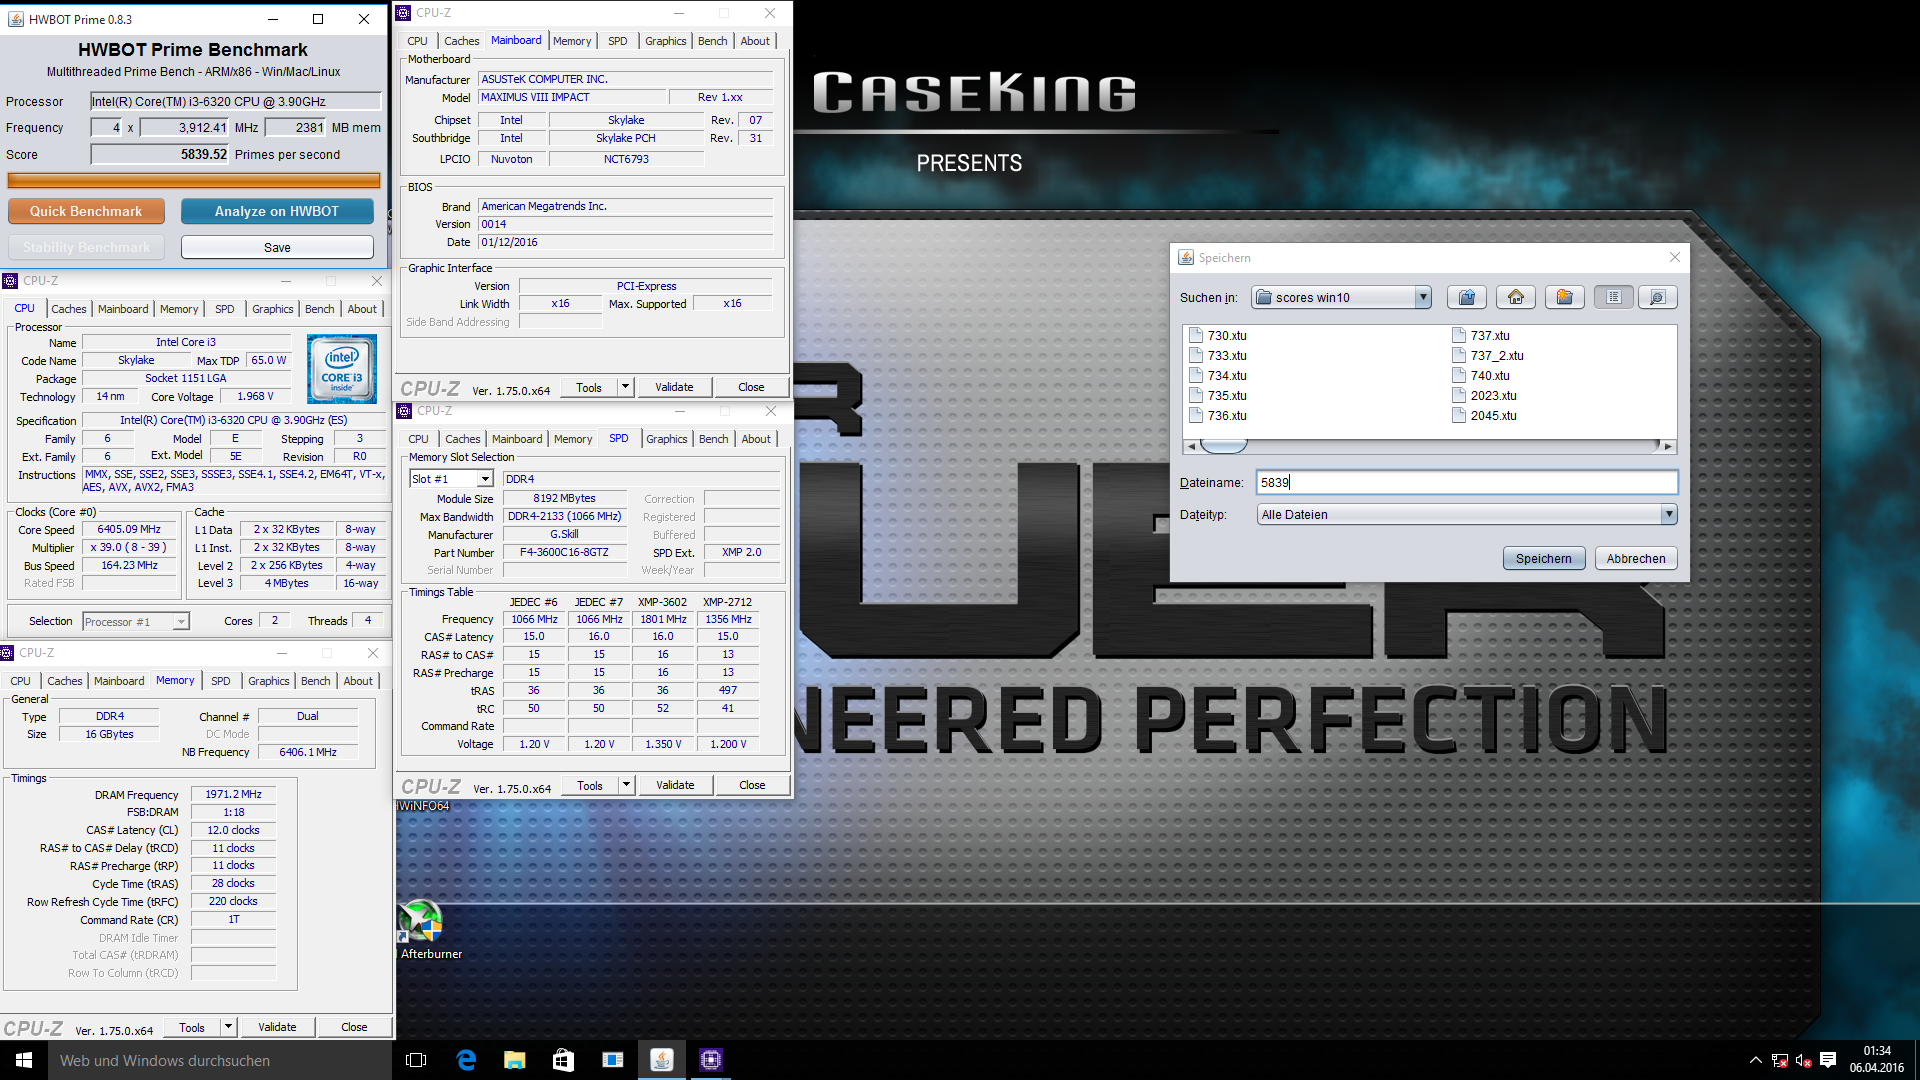Show hidden system tray icons

click(1756, 1060)
